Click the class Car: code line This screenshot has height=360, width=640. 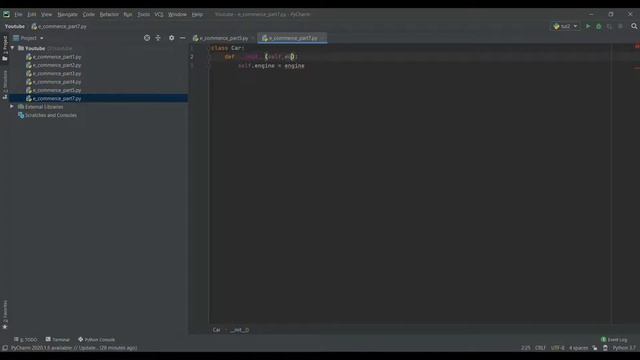pyautogui.click(x=227, y=48)
